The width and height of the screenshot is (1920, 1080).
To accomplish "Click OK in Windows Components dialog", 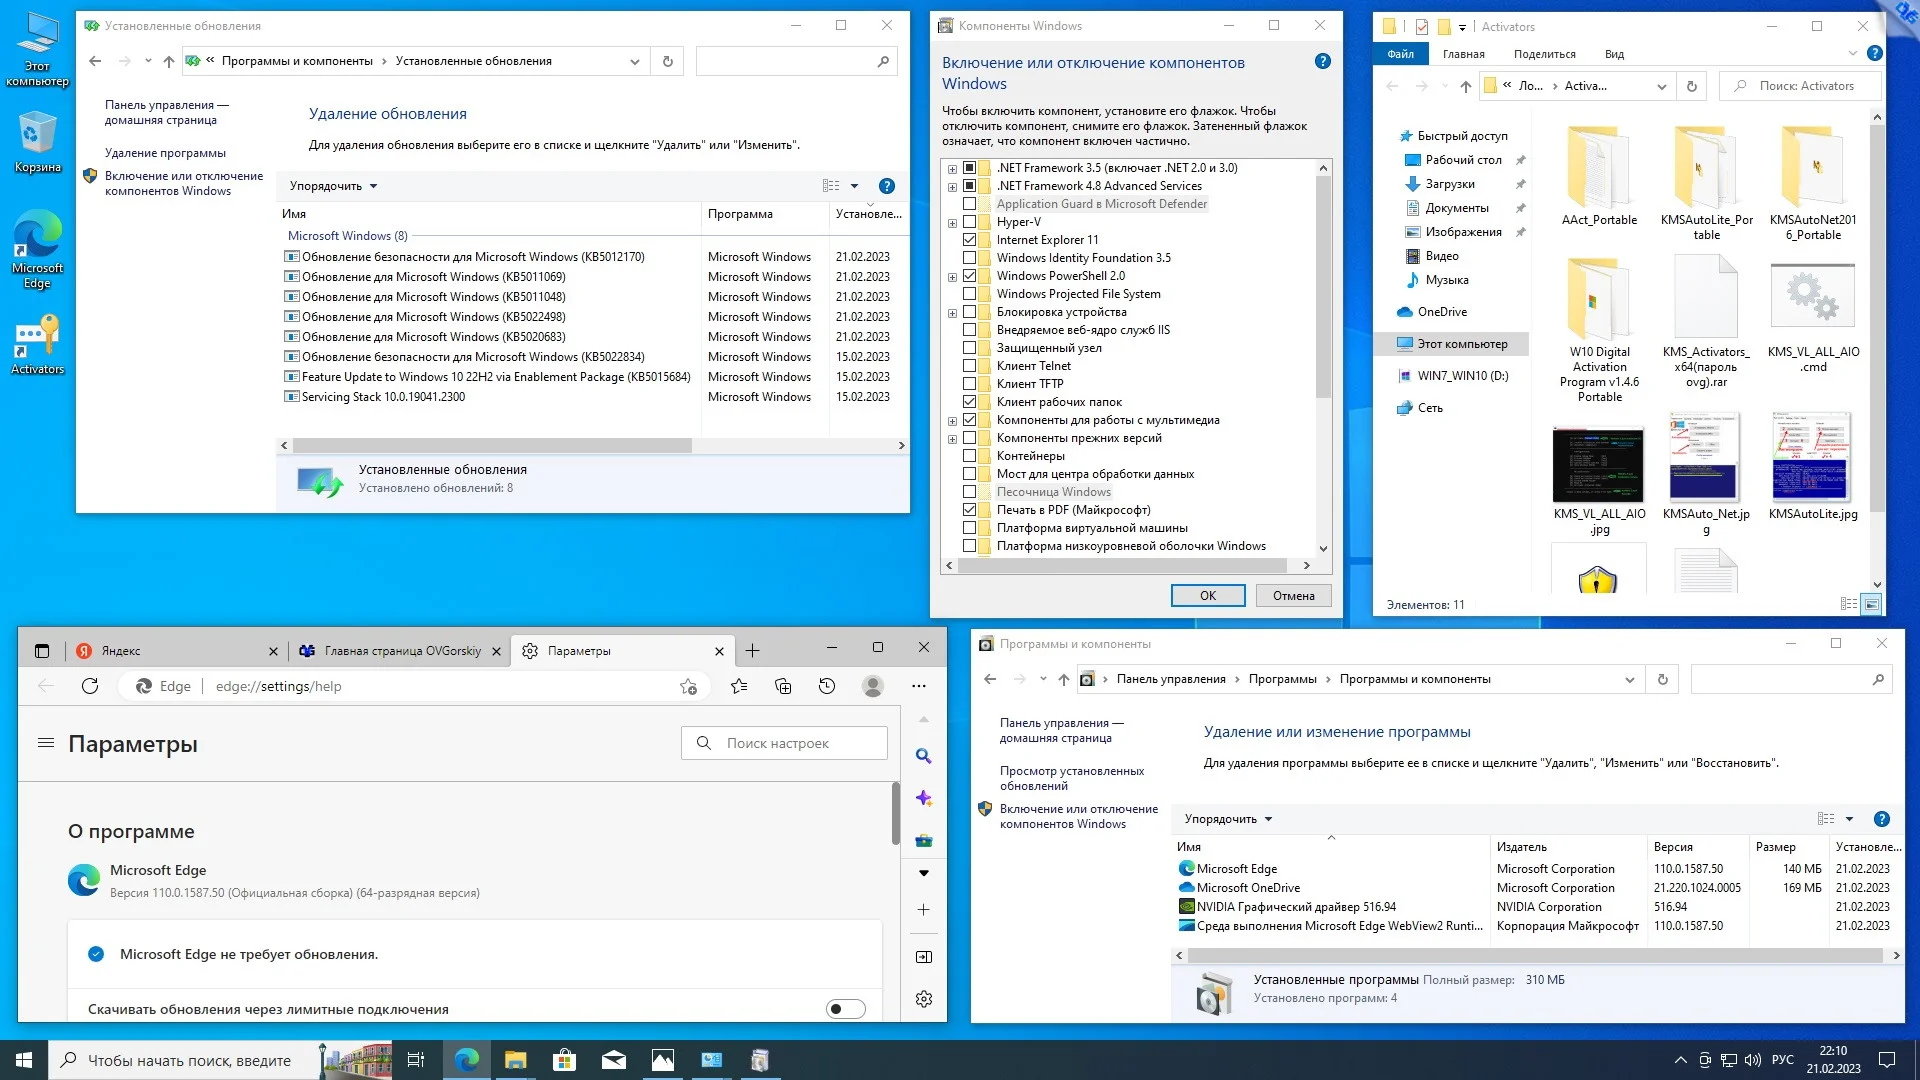I will (1207, 596).
